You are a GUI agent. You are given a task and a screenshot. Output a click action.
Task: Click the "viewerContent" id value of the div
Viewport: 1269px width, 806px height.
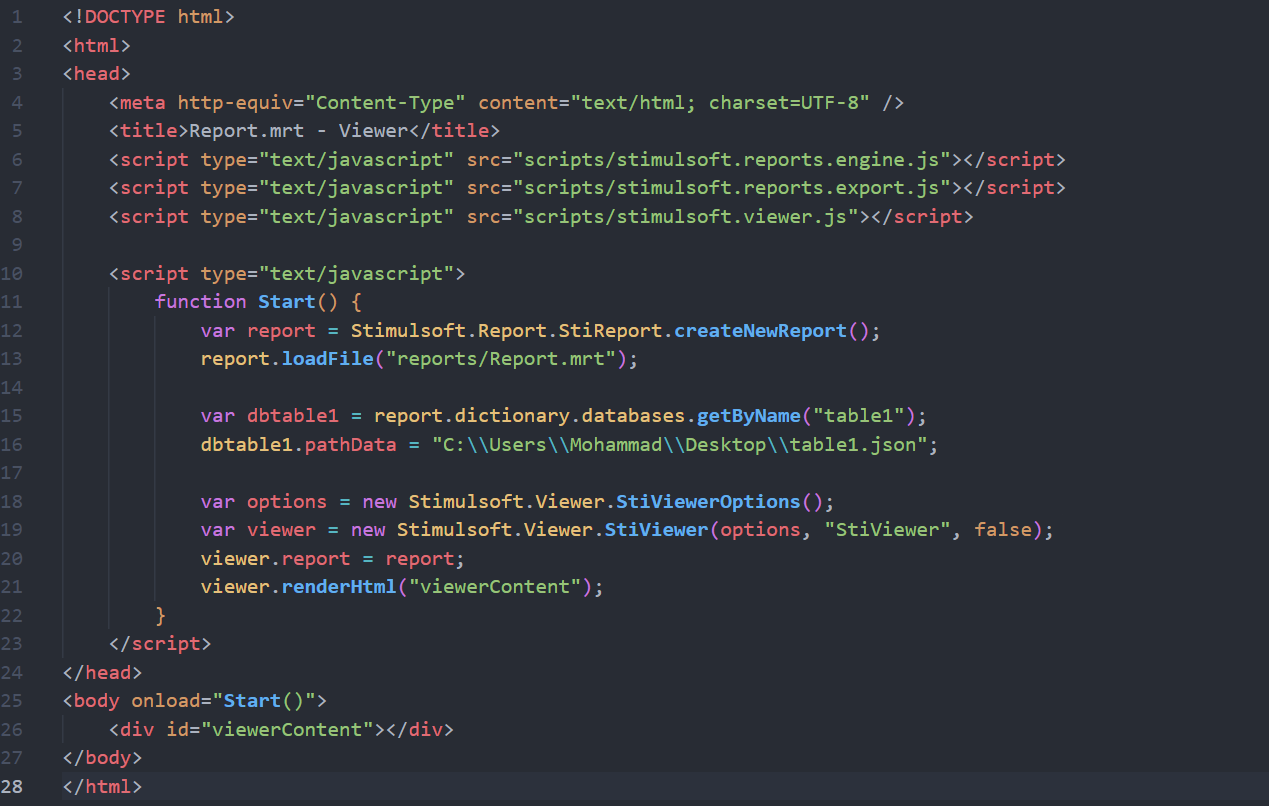click(288, 729)
